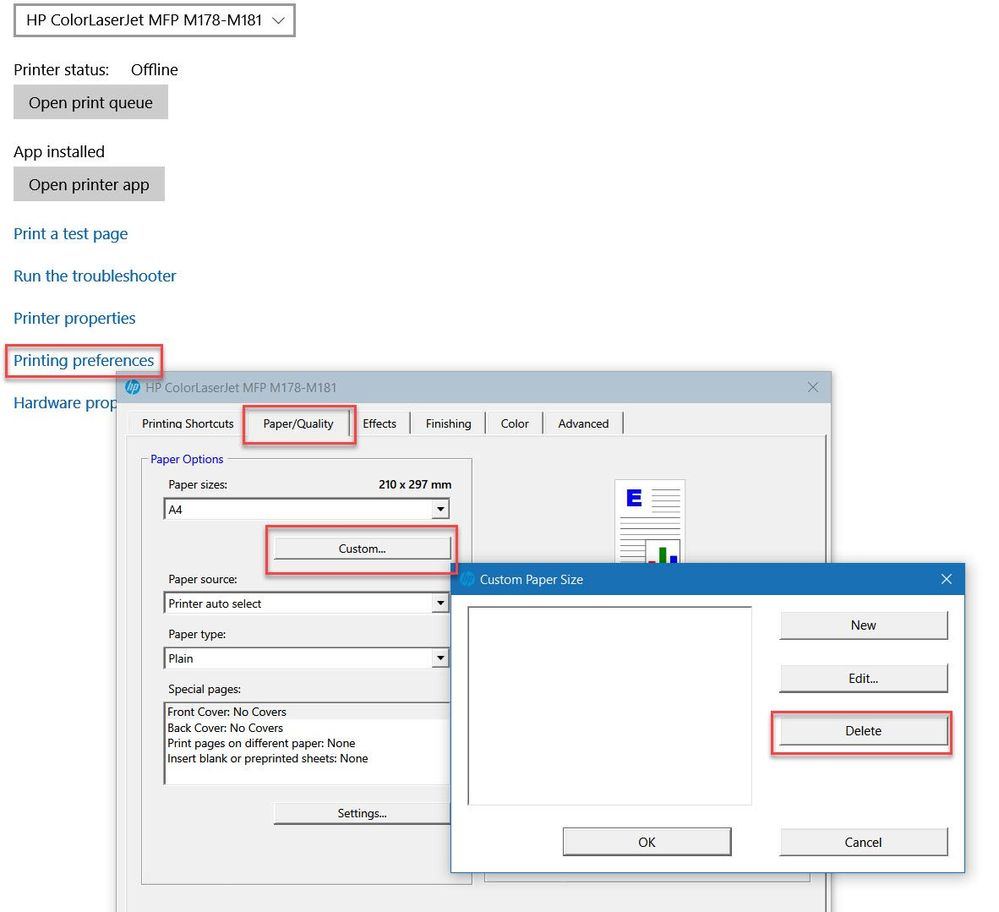Screen dimensions: 999x912
Task: Click the Open printer app button
Action: coord(89,184)
